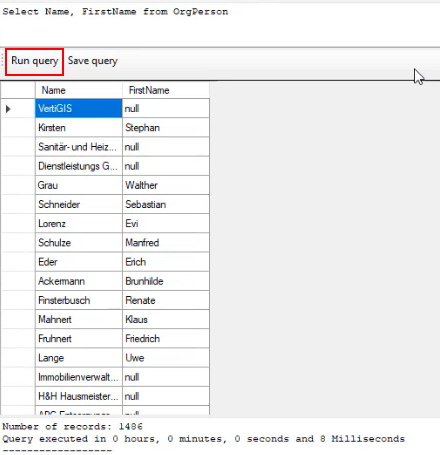Select the Klaus first name cell

tap(166, 320)
